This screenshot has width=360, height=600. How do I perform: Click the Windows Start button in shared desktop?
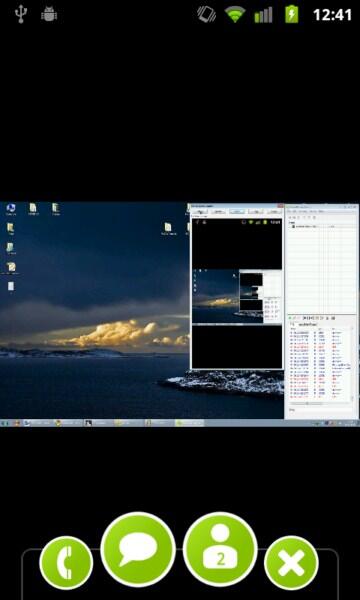(5, 423)
